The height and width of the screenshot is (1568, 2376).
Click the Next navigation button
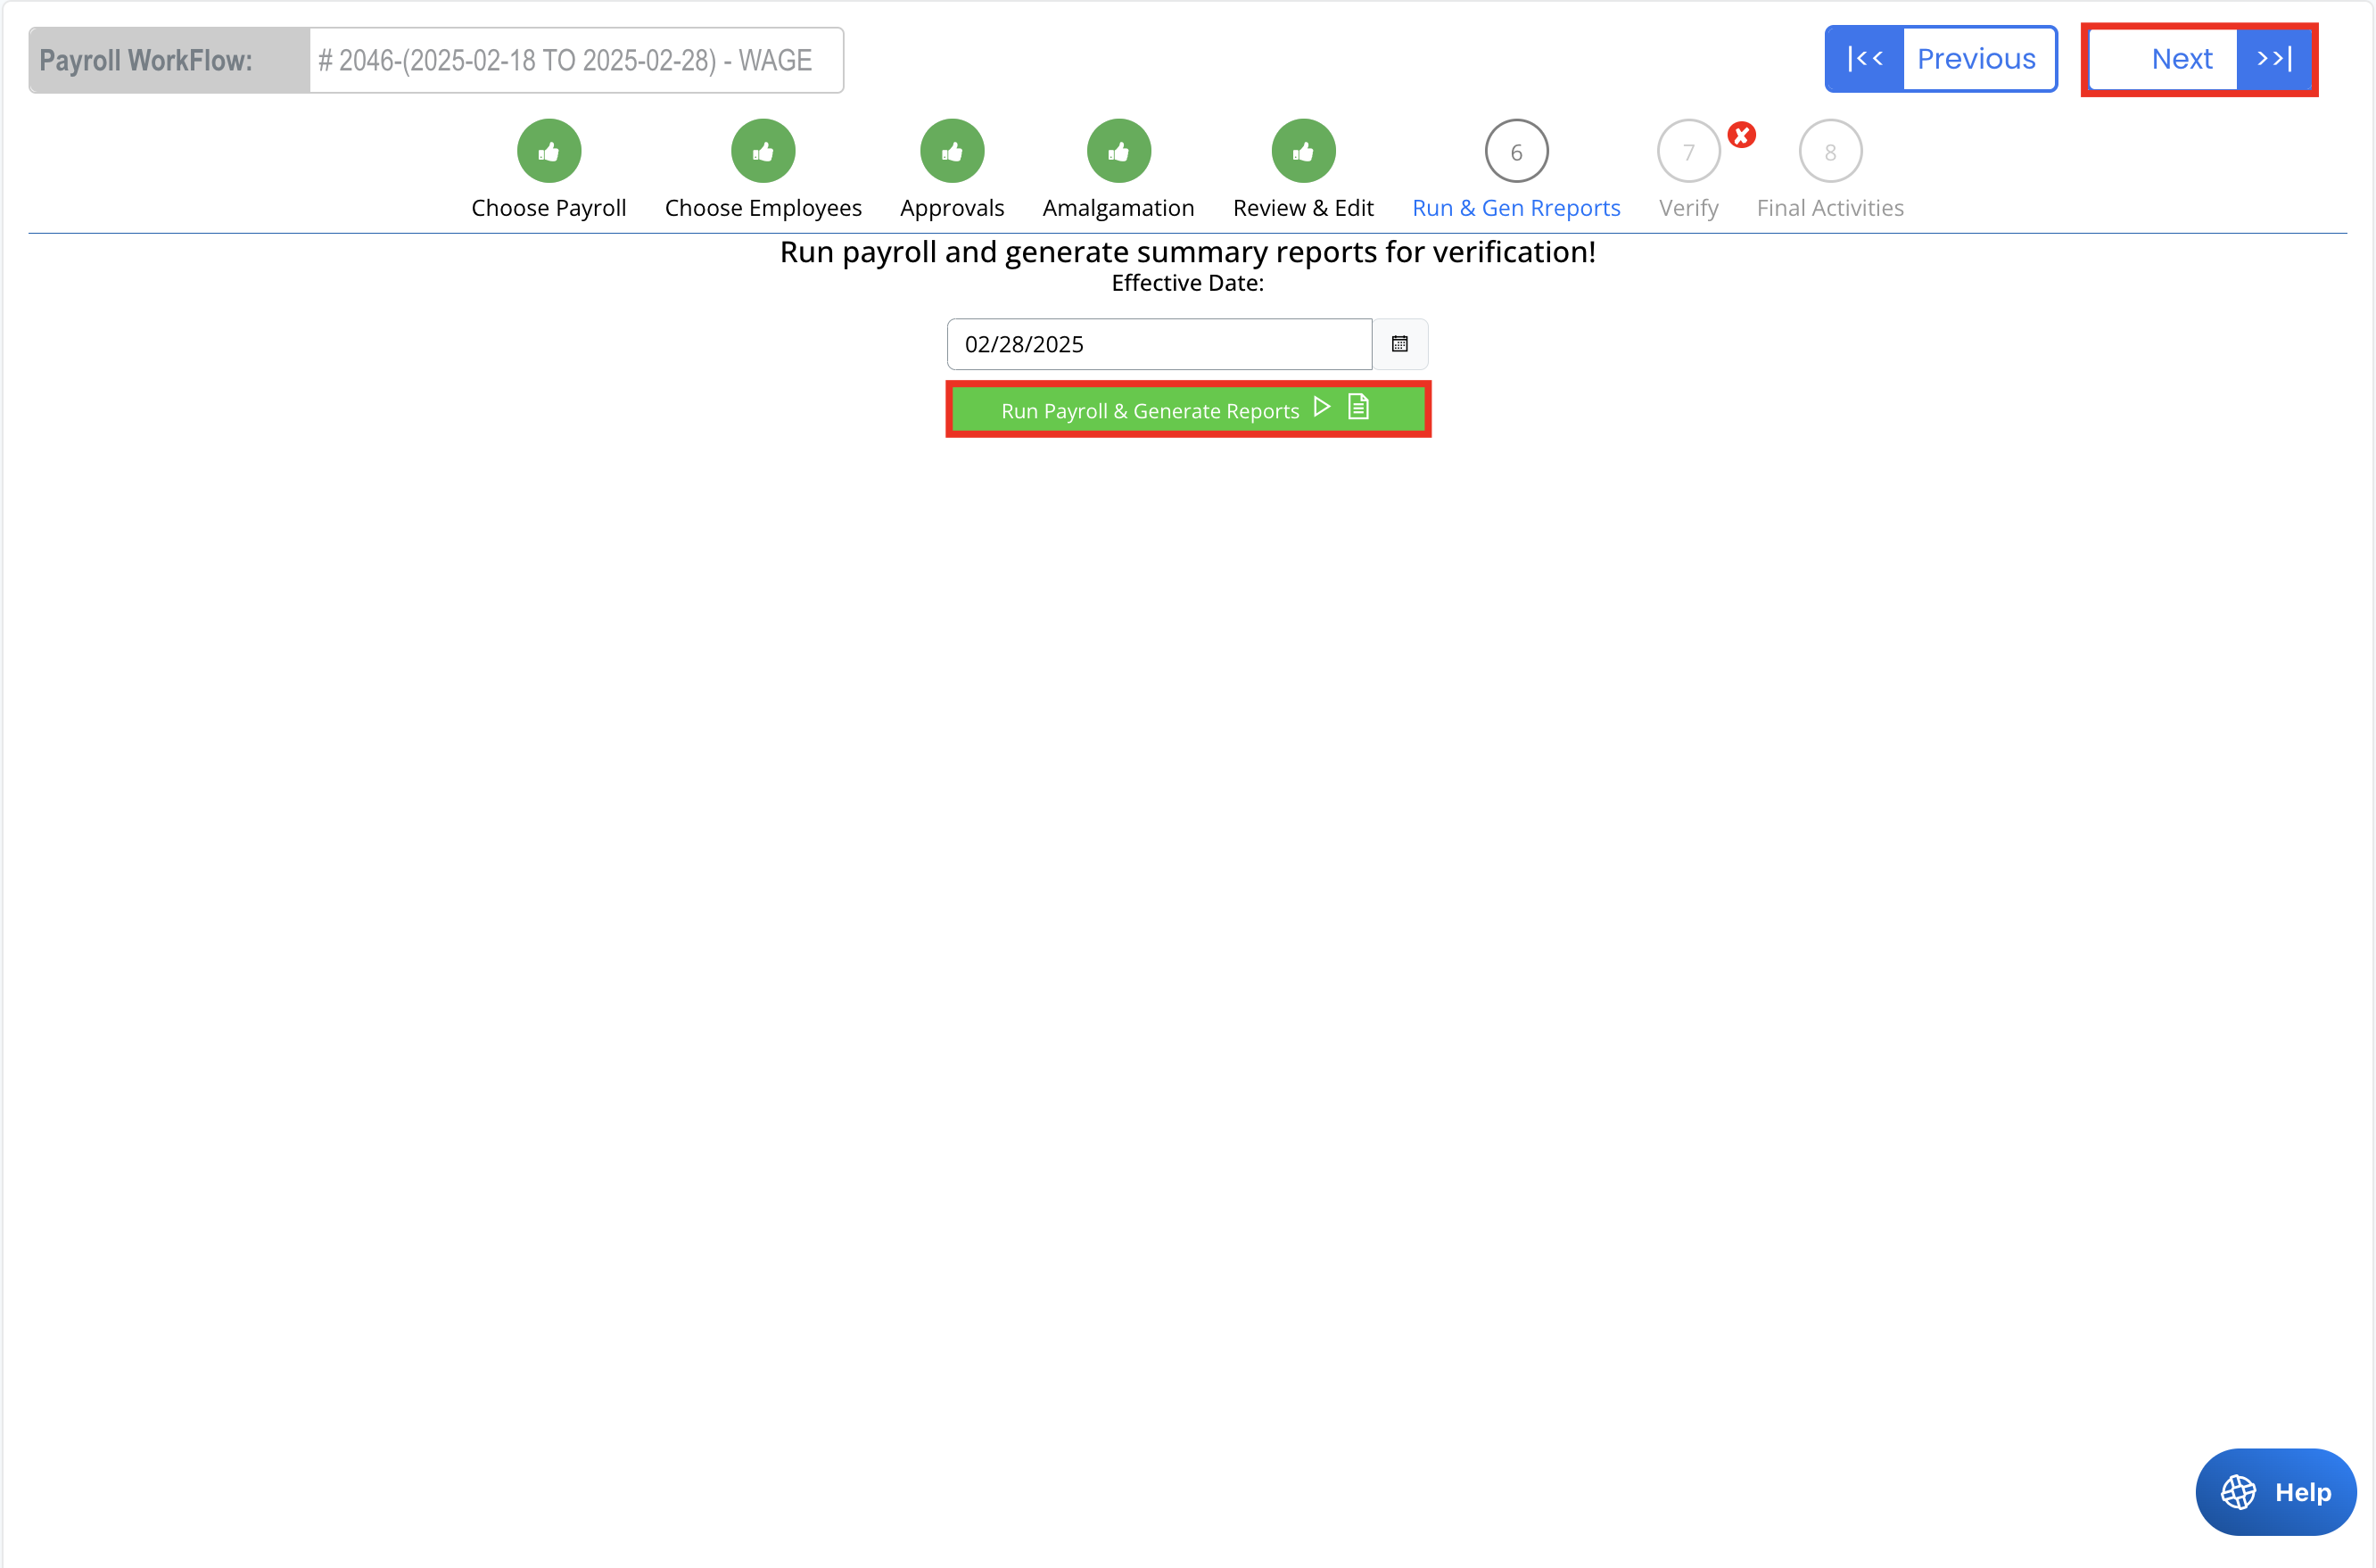coord(2181,59)
